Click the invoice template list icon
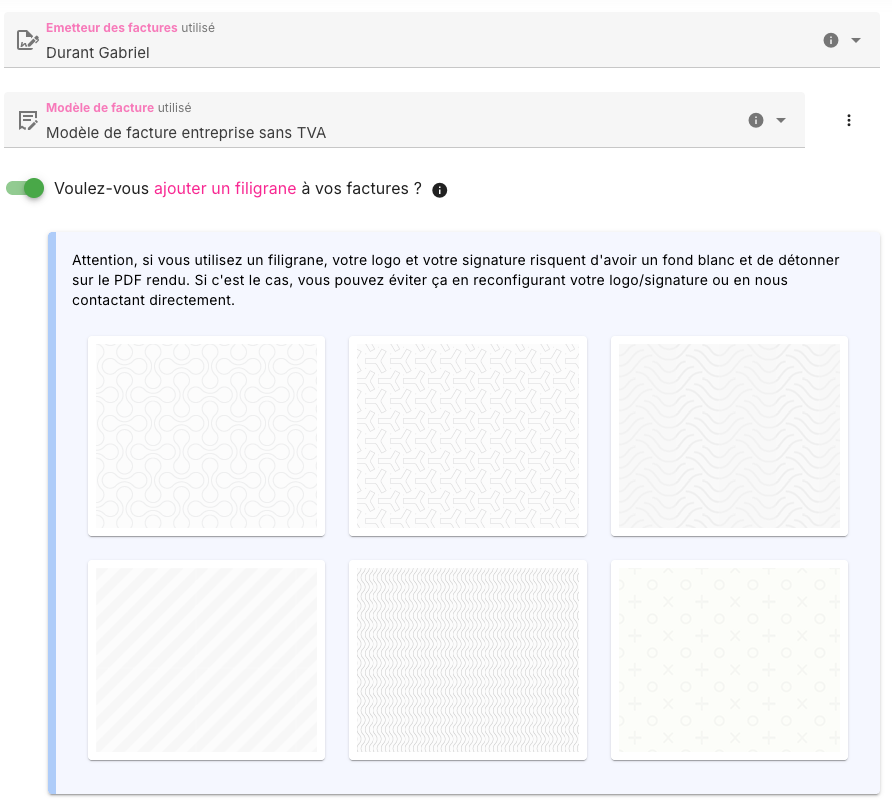 point(28,120)
